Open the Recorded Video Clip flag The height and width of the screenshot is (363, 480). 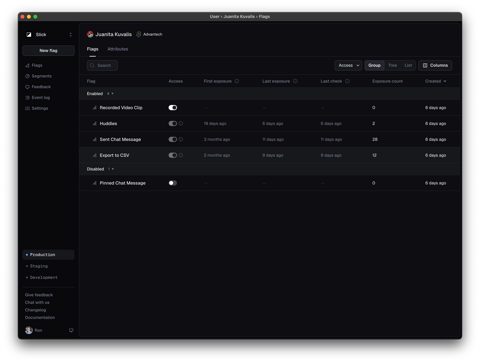[x=121, y=108]
